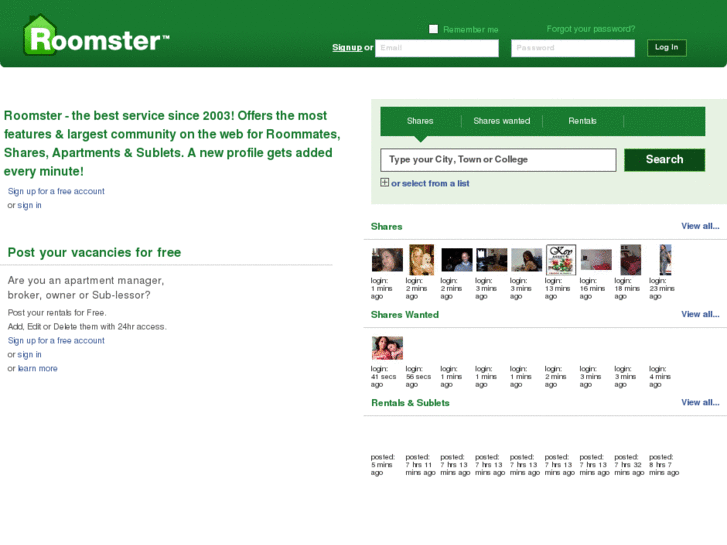Focus the Email input field

[x=437, y=48]
